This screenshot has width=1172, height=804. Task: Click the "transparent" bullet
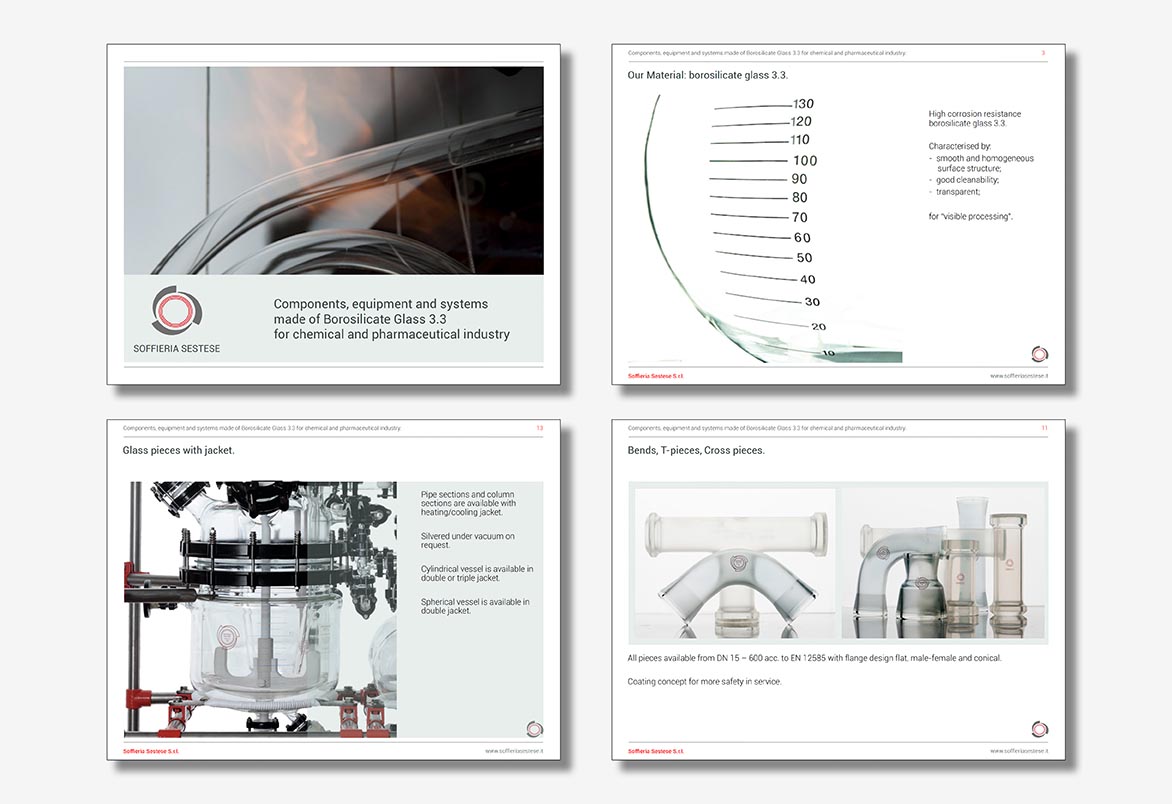coord(954,192)
